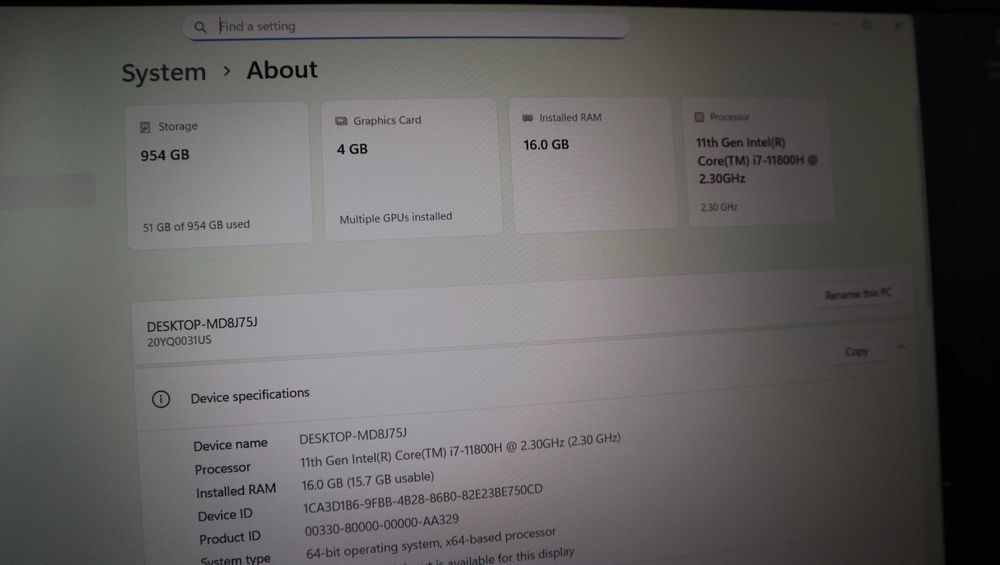Click the Product ID label

[x=230, y=538]
